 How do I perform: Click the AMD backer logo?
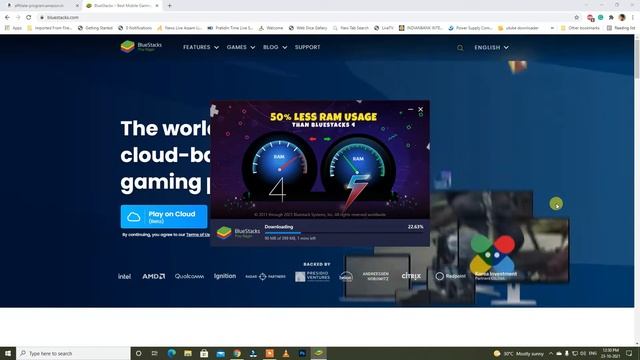[153, 276]
